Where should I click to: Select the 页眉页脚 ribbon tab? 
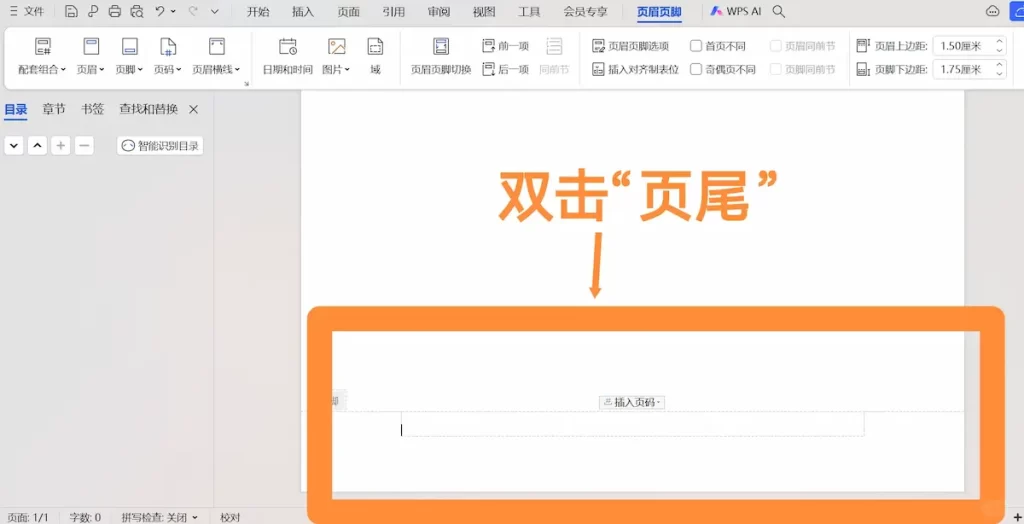pyautogui.click(x=660, y=12)
